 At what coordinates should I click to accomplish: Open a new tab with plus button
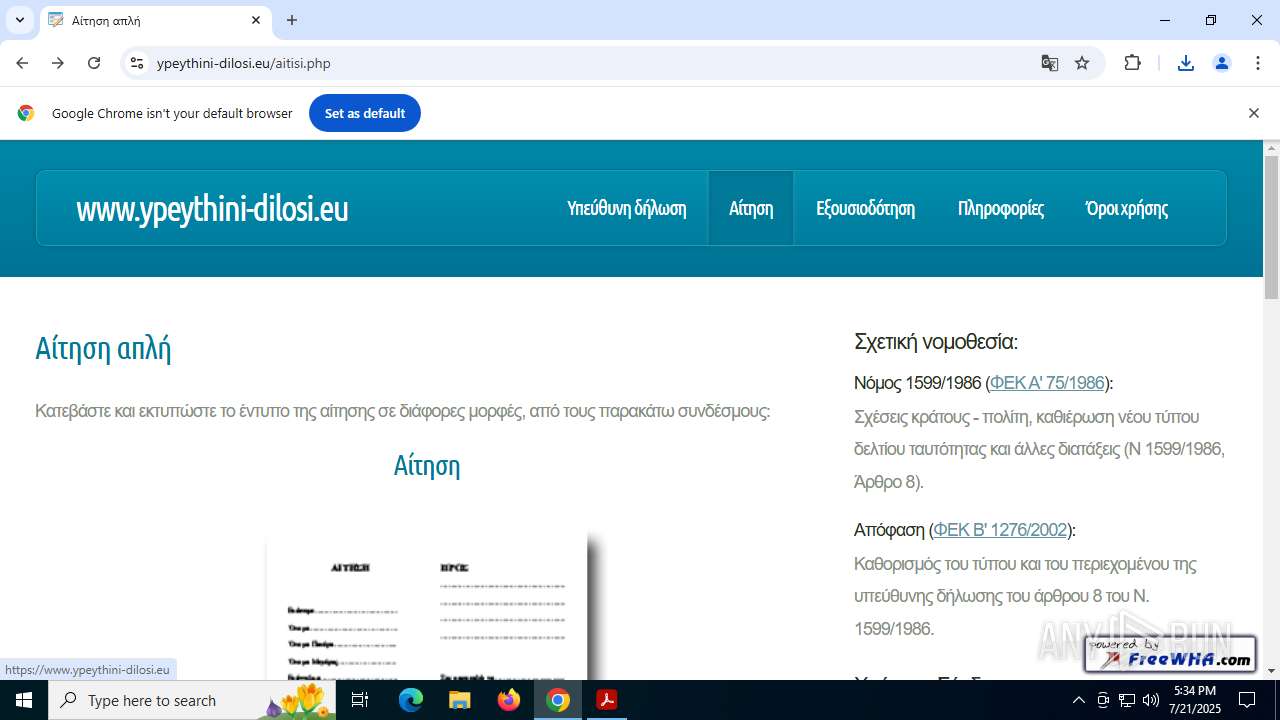(292, 20)
